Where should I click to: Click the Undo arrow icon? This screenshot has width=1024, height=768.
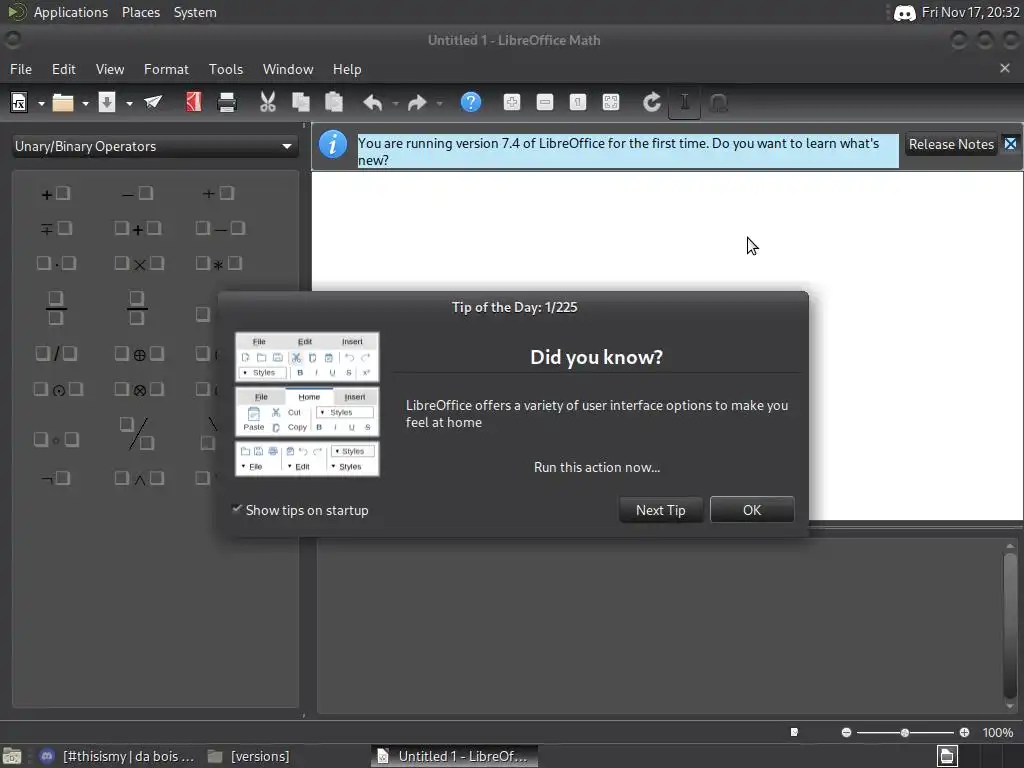tap(373, 103)
